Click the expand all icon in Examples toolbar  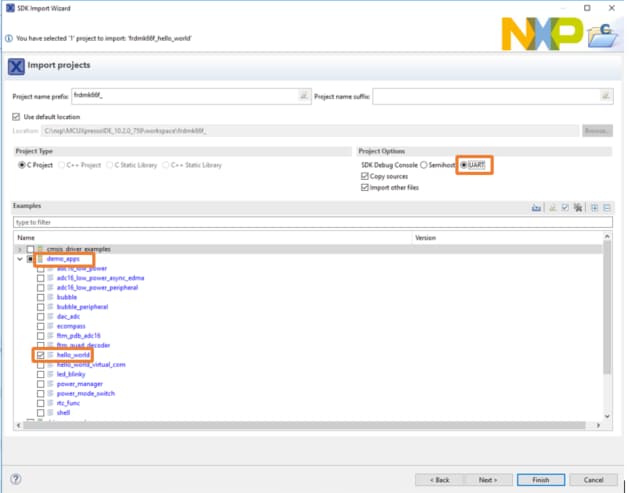tap(594, 207)
